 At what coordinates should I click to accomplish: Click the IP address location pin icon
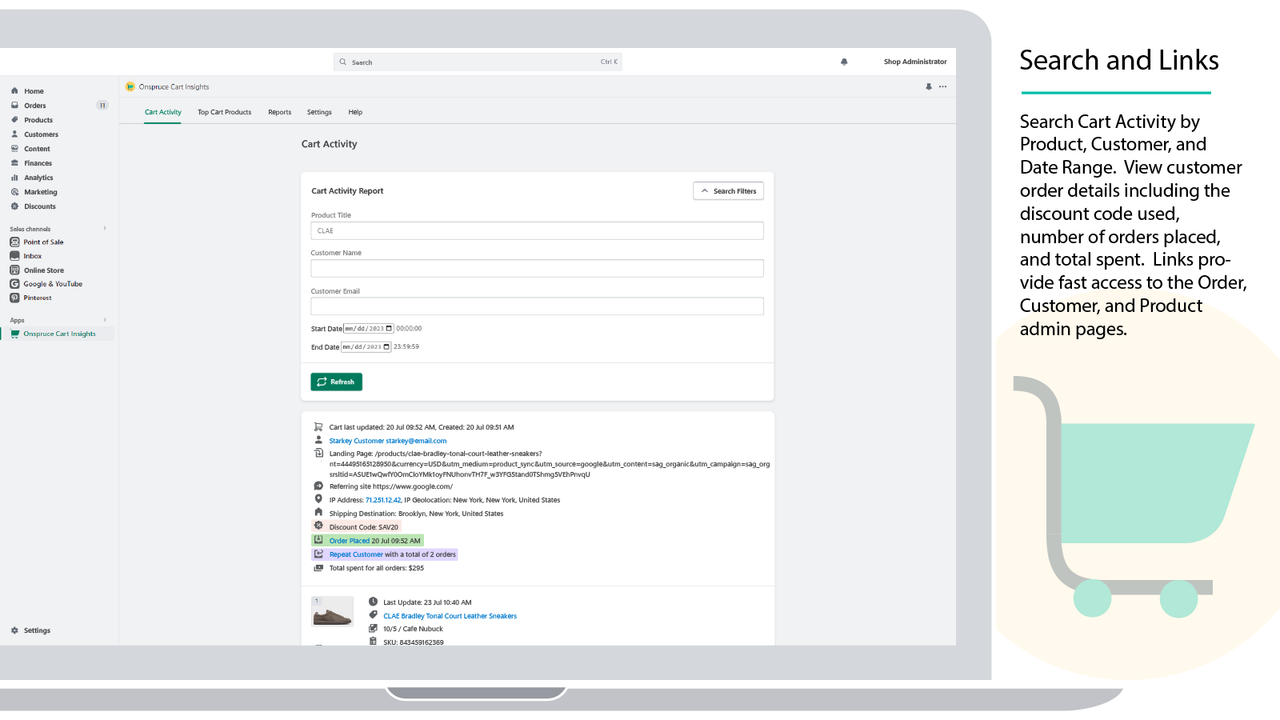click(318, 499)
